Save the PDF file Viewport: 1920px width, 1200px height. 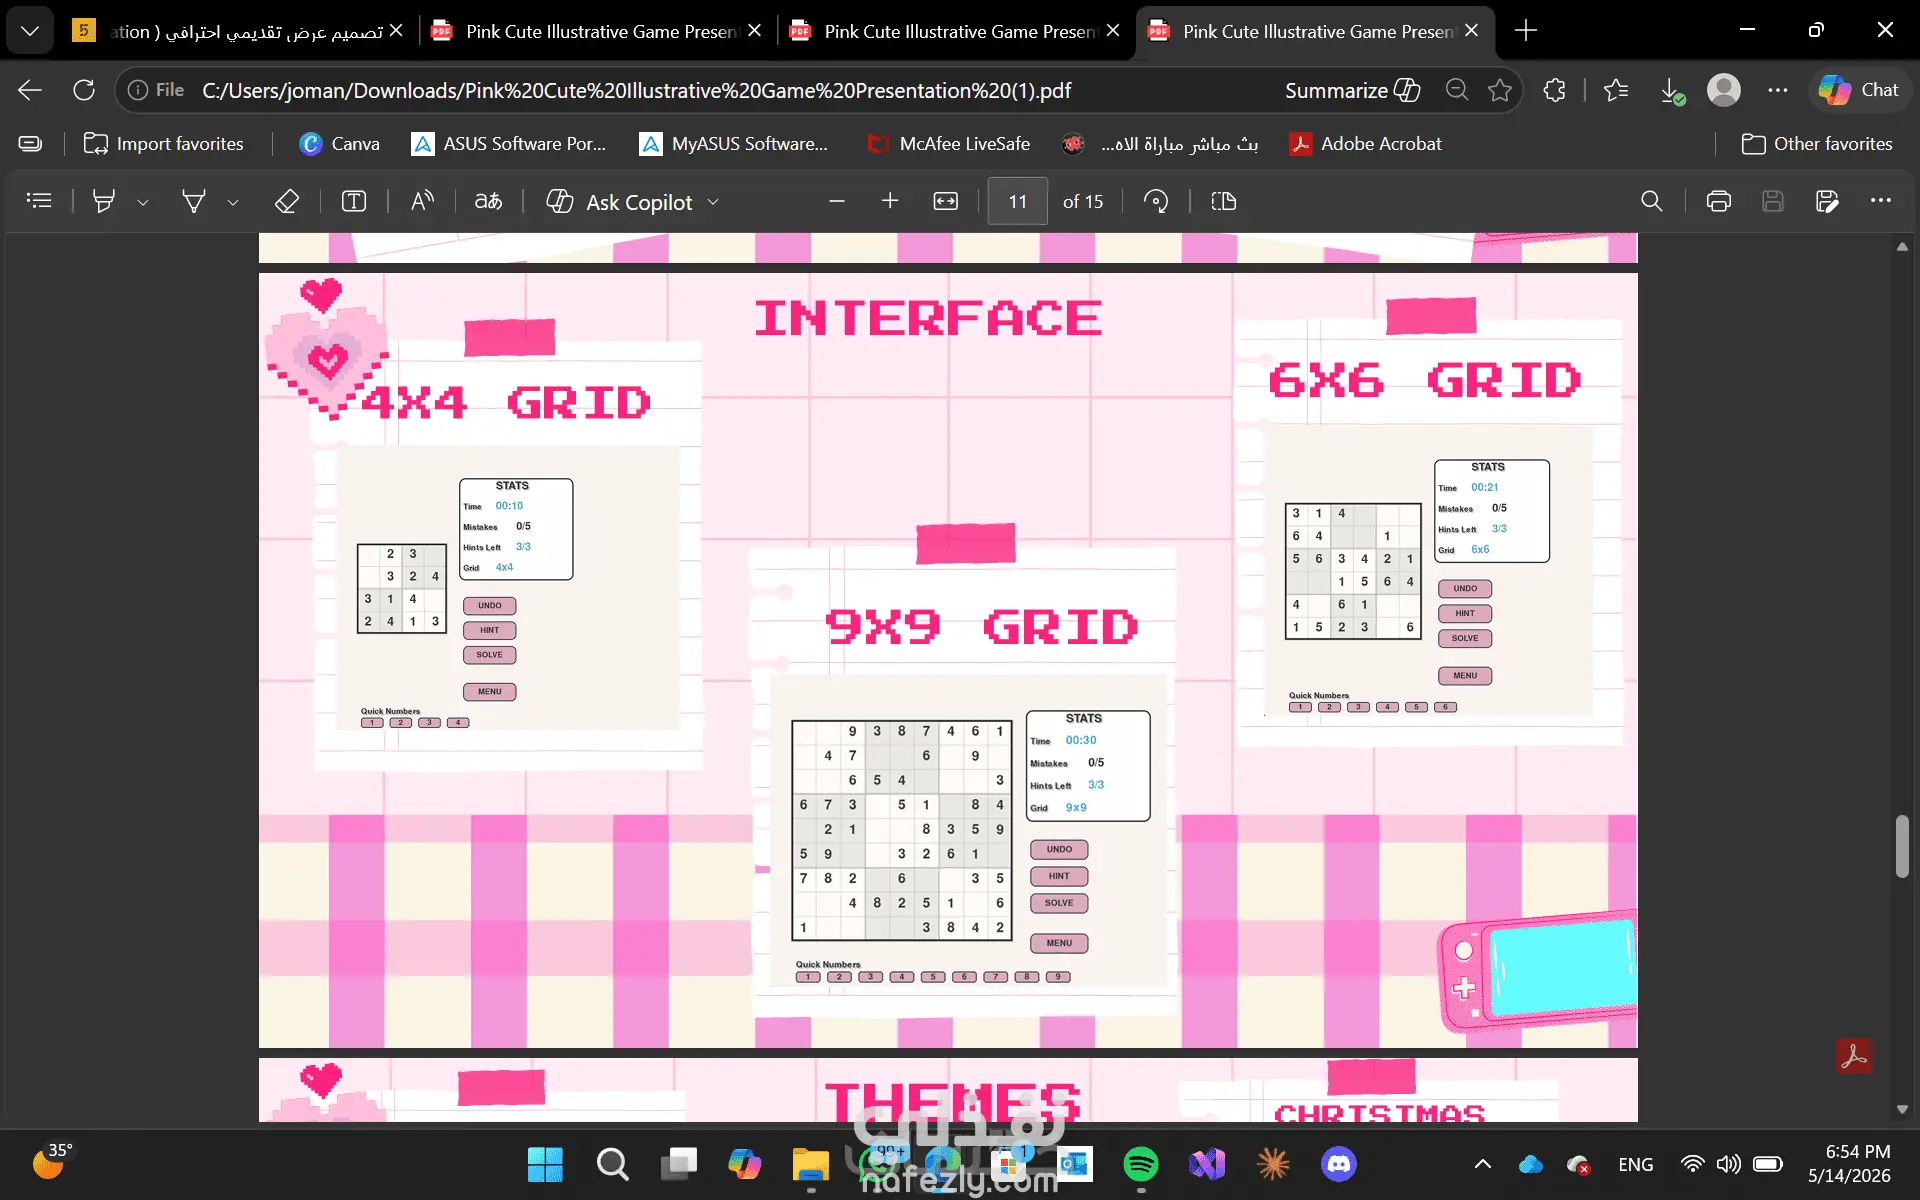(1773, 201)
